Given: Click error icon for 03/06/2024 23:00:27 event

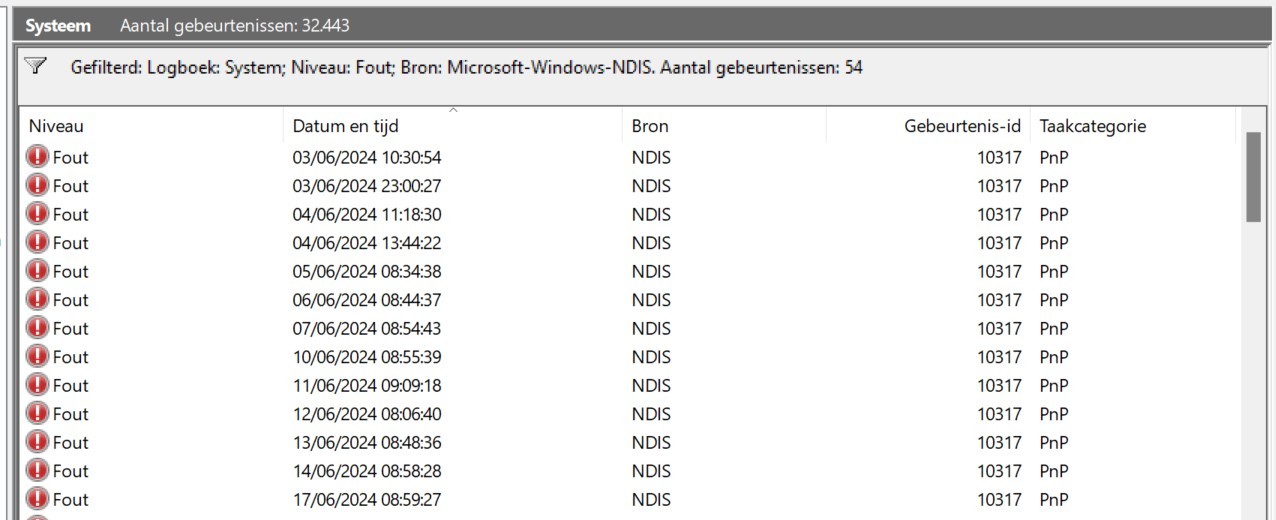Looking at the screenshot, I should tap(38, 185).
